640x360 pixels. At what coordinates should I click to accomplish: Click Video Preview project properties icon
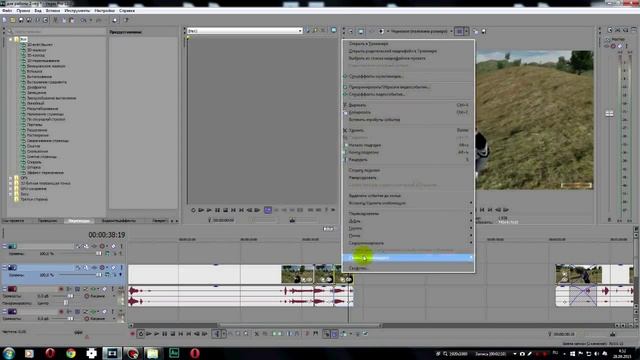[351, 31]
